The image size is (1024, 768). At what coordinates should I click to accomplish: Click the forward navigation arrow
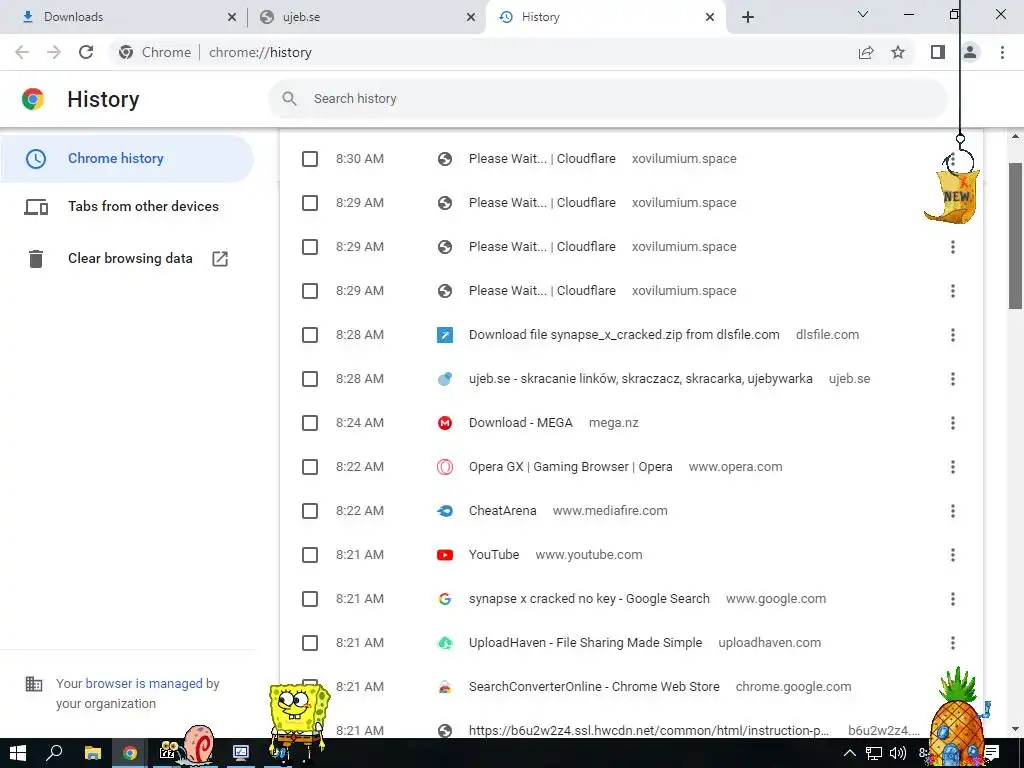pos(54,52)
